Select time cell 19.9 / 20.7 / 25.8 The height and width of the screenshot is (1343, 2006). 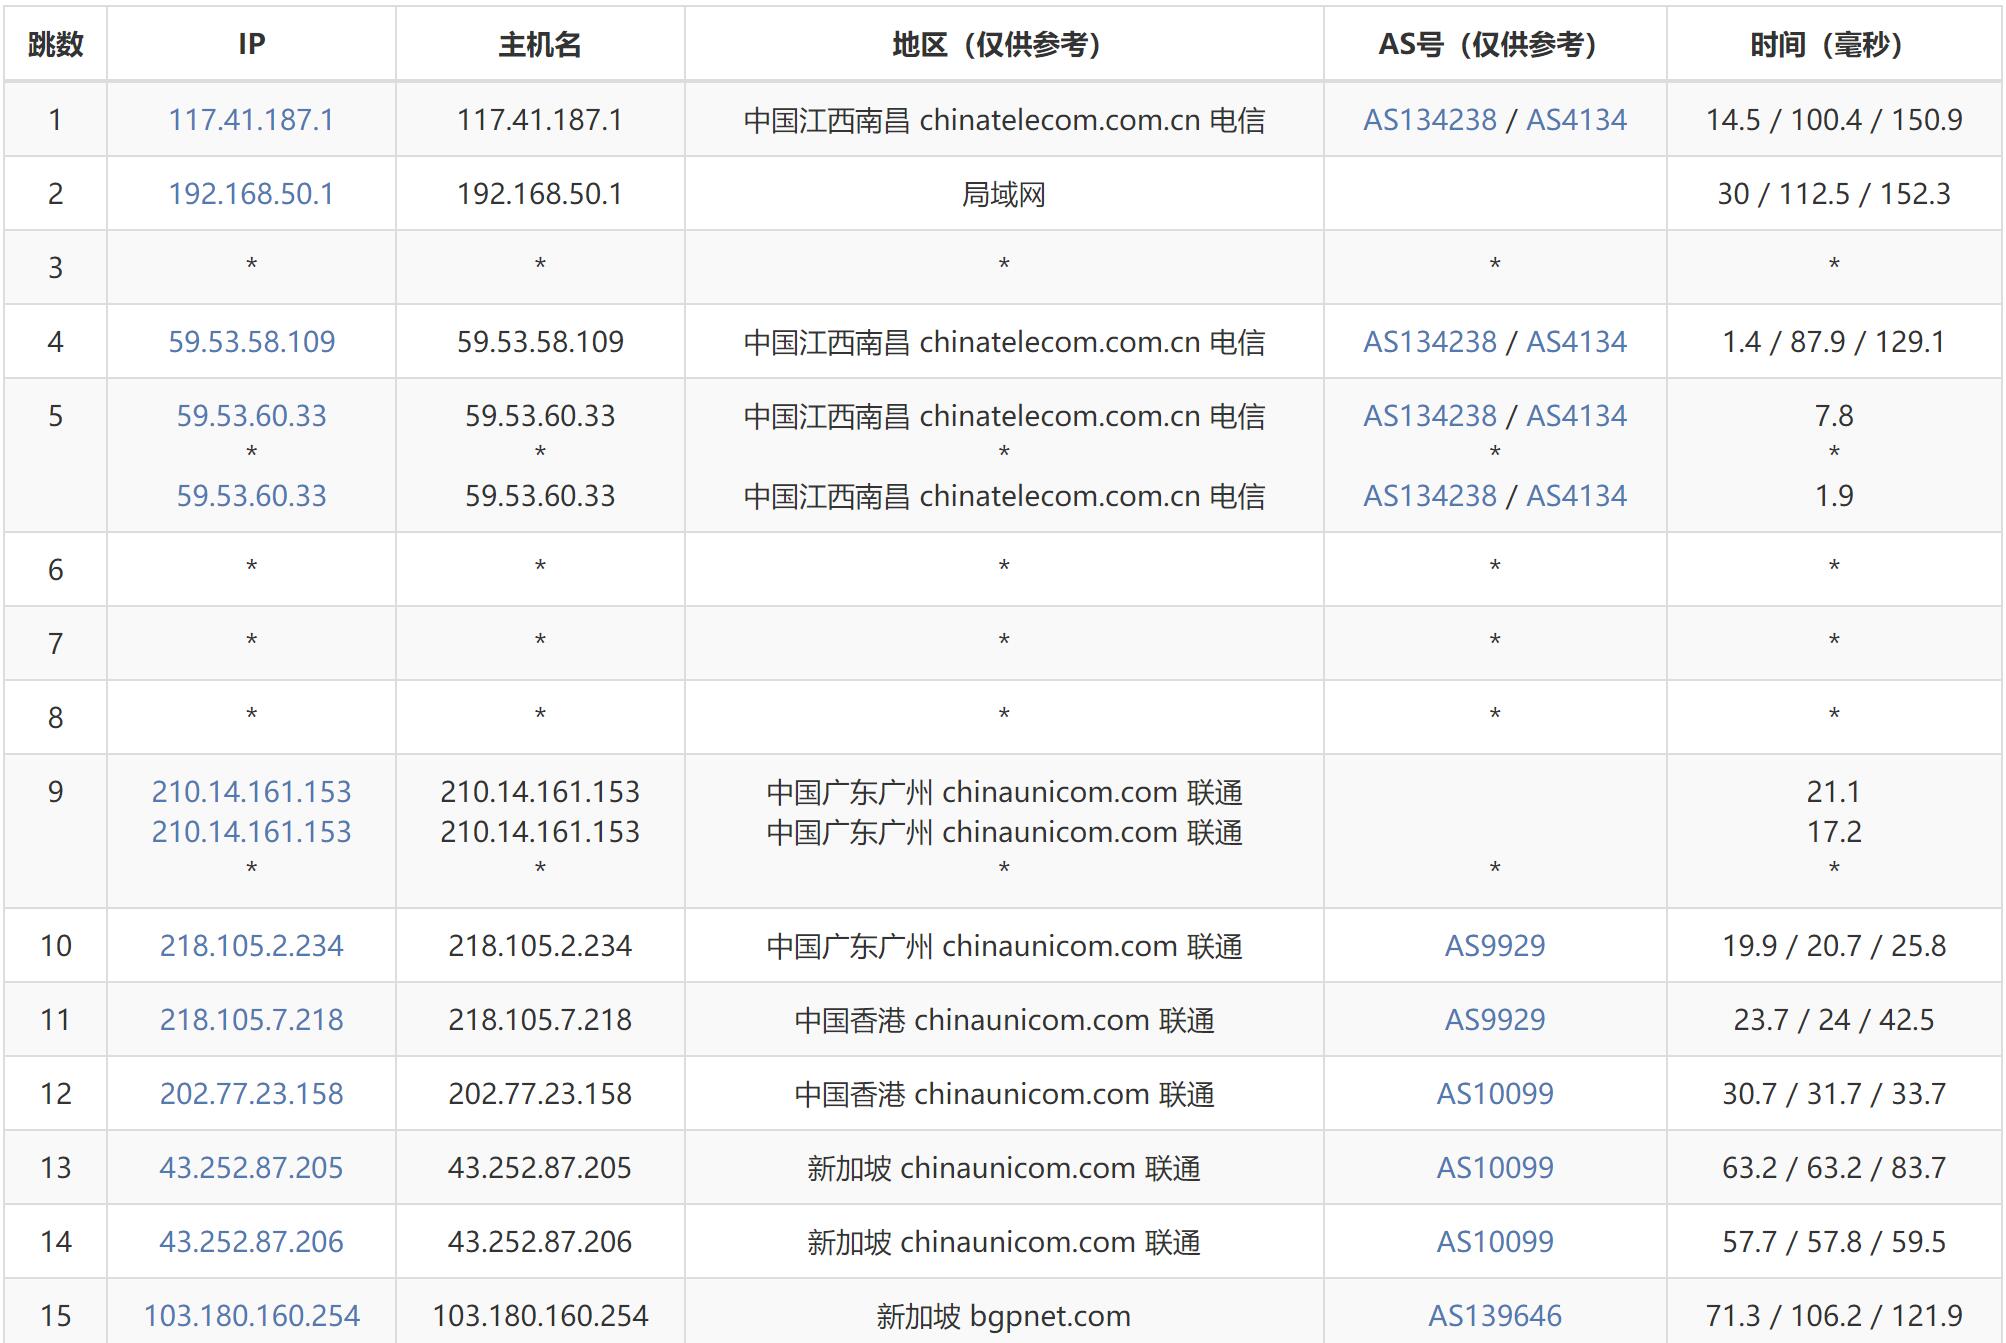tap(1834, 946)
